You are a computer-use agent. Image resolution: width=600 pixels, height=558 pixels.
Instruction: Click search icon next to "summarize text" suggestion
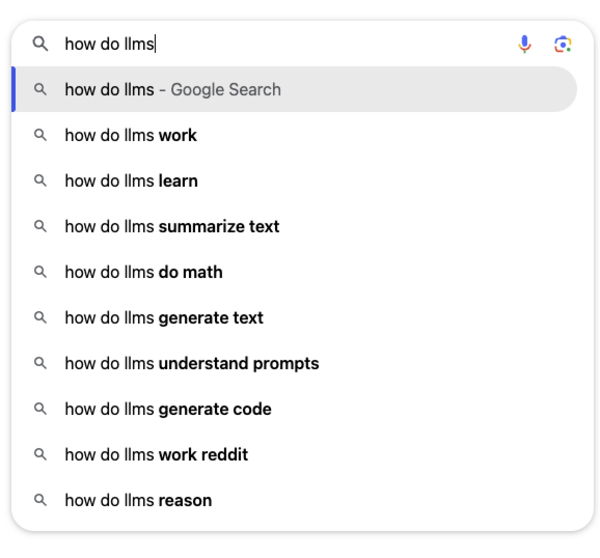pyautogui.click(x=40, y=227)
